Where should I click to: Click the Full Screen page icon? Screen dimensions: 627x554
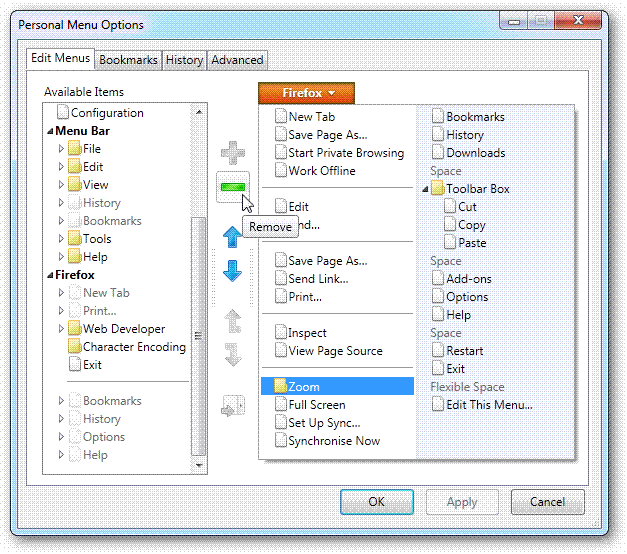point(281,404)
